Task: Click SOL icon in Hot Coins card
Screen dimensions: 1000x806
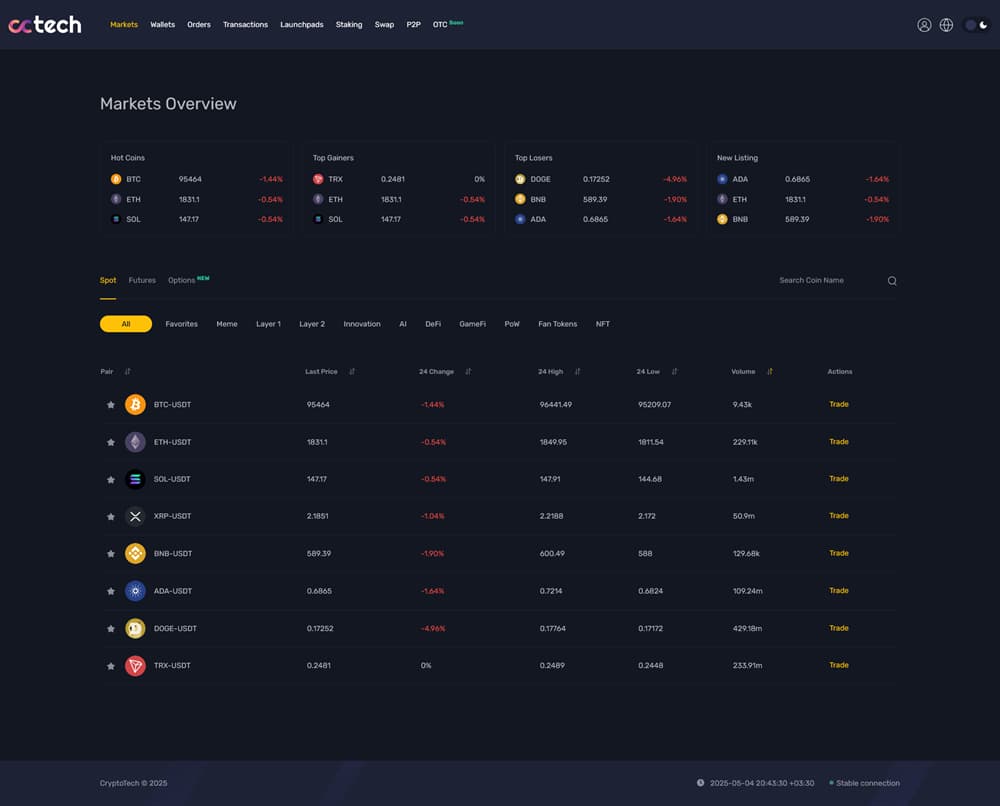Action: (x=116, y=219)
